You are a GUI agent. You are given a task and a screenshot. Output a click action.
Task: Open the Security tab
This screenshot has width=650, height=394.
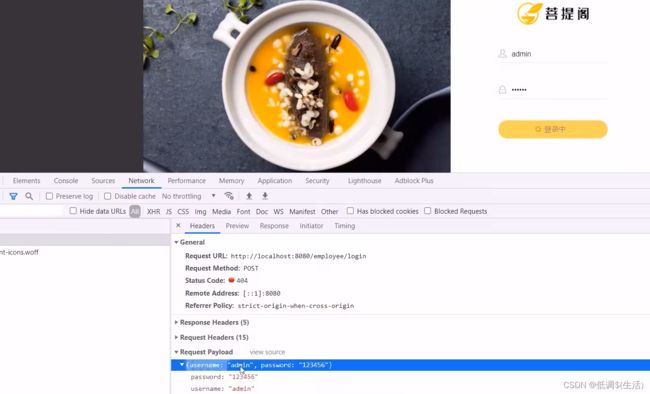318,181
